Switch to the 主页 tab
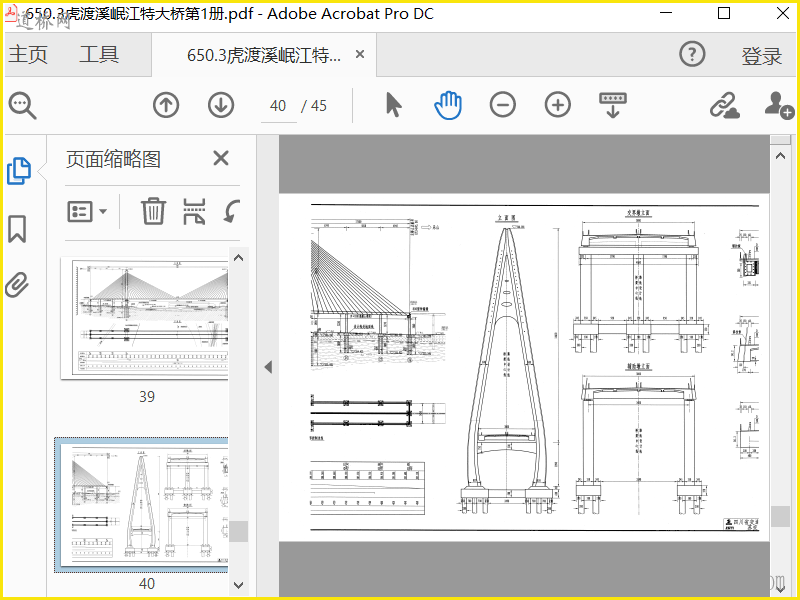This screenshot has height=600, width=800. coord(28,54)
